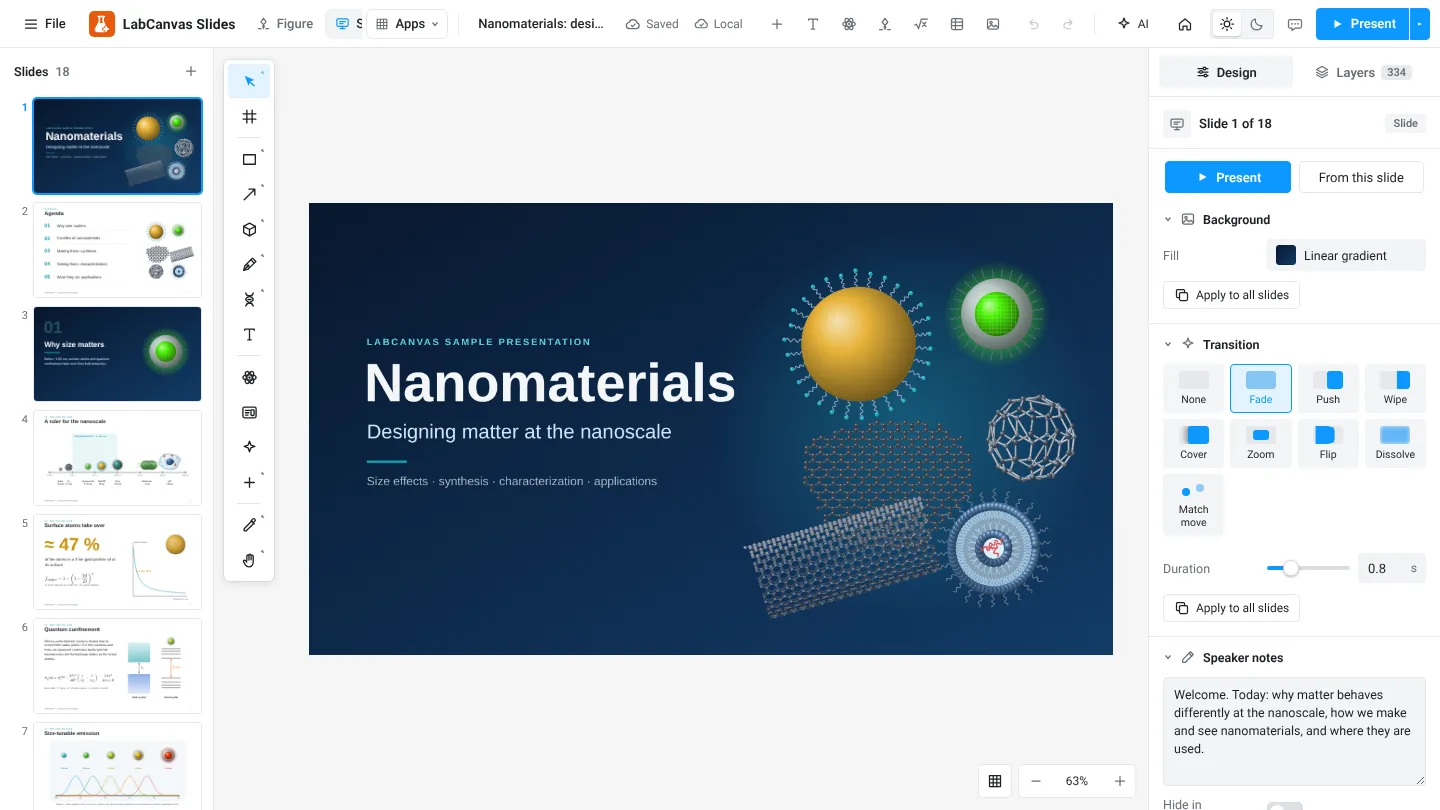
Task: Click the plus icon in top toolbar
Action: point(777,24)
